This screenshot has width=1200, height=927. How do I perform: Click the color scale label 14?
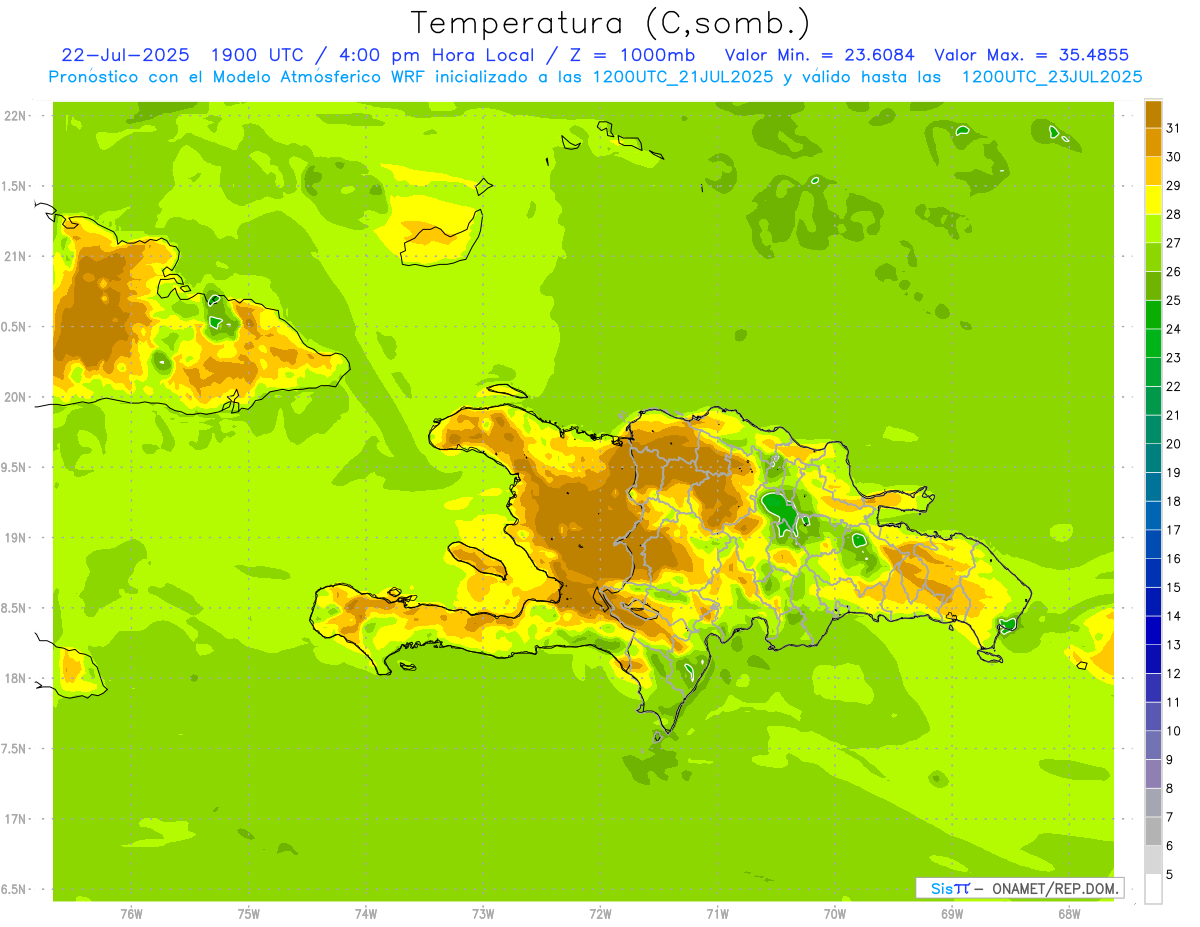1174,616
